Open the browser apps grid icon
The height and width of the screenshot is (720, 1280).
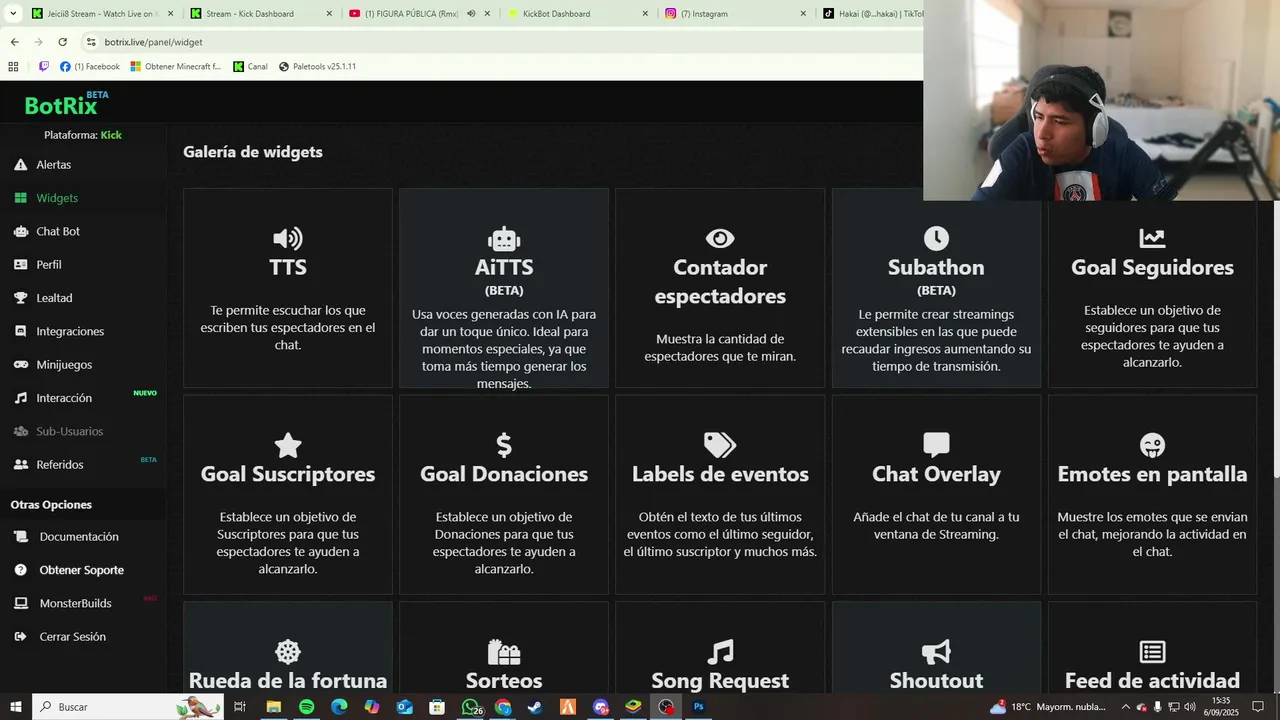(13, 67)
